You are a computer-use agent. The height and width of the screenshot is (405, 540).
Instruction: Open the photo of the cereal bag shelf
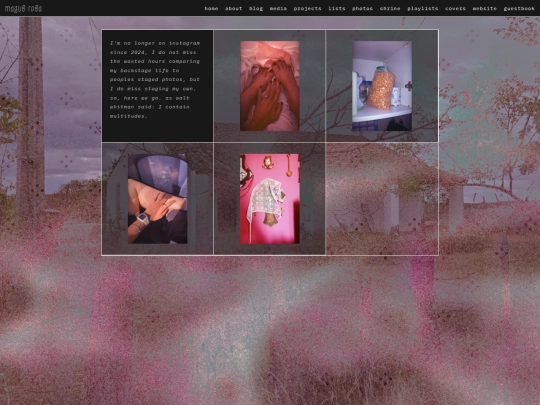point(382,86)
